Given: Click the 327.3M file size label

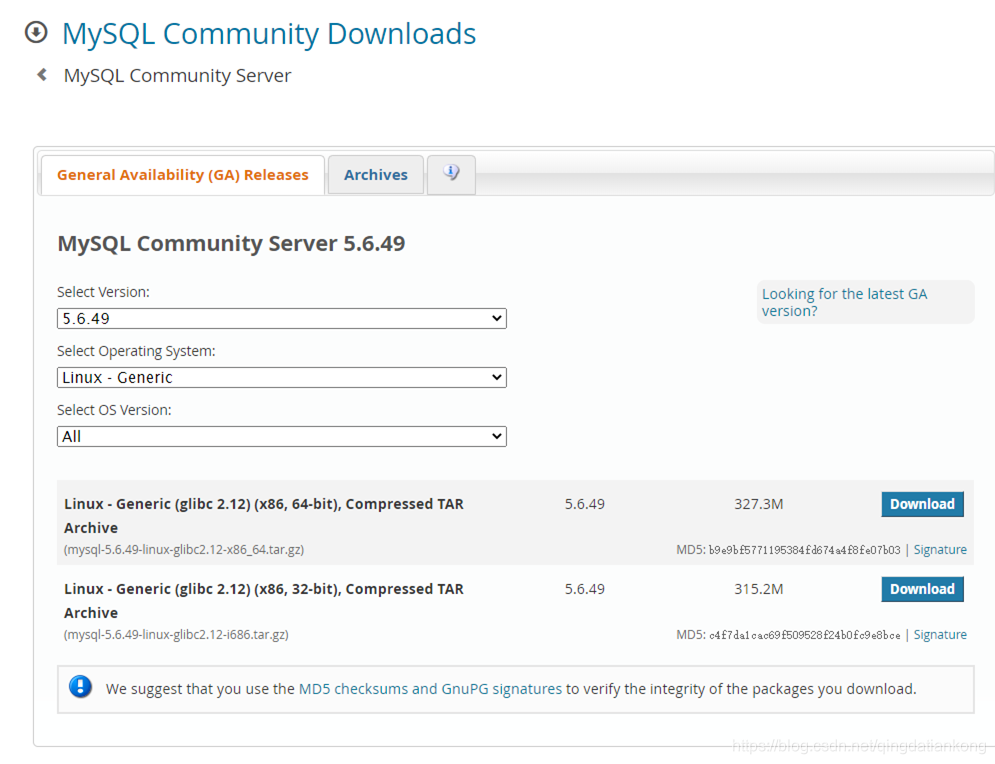Looking at the screenshot, I should 758,504.
